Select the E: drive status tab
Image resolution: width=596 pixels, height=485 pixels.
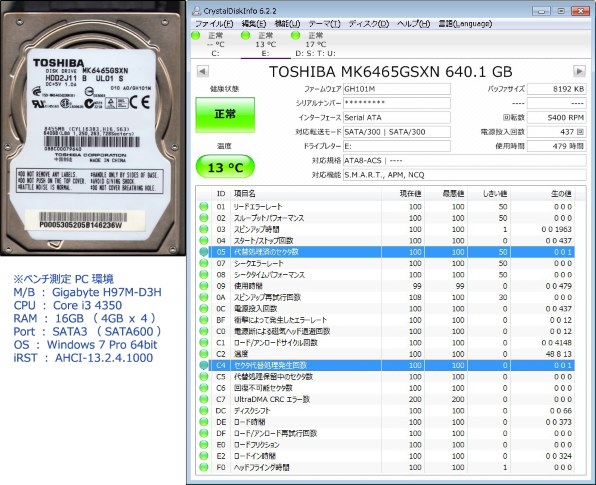pos(265,44)
